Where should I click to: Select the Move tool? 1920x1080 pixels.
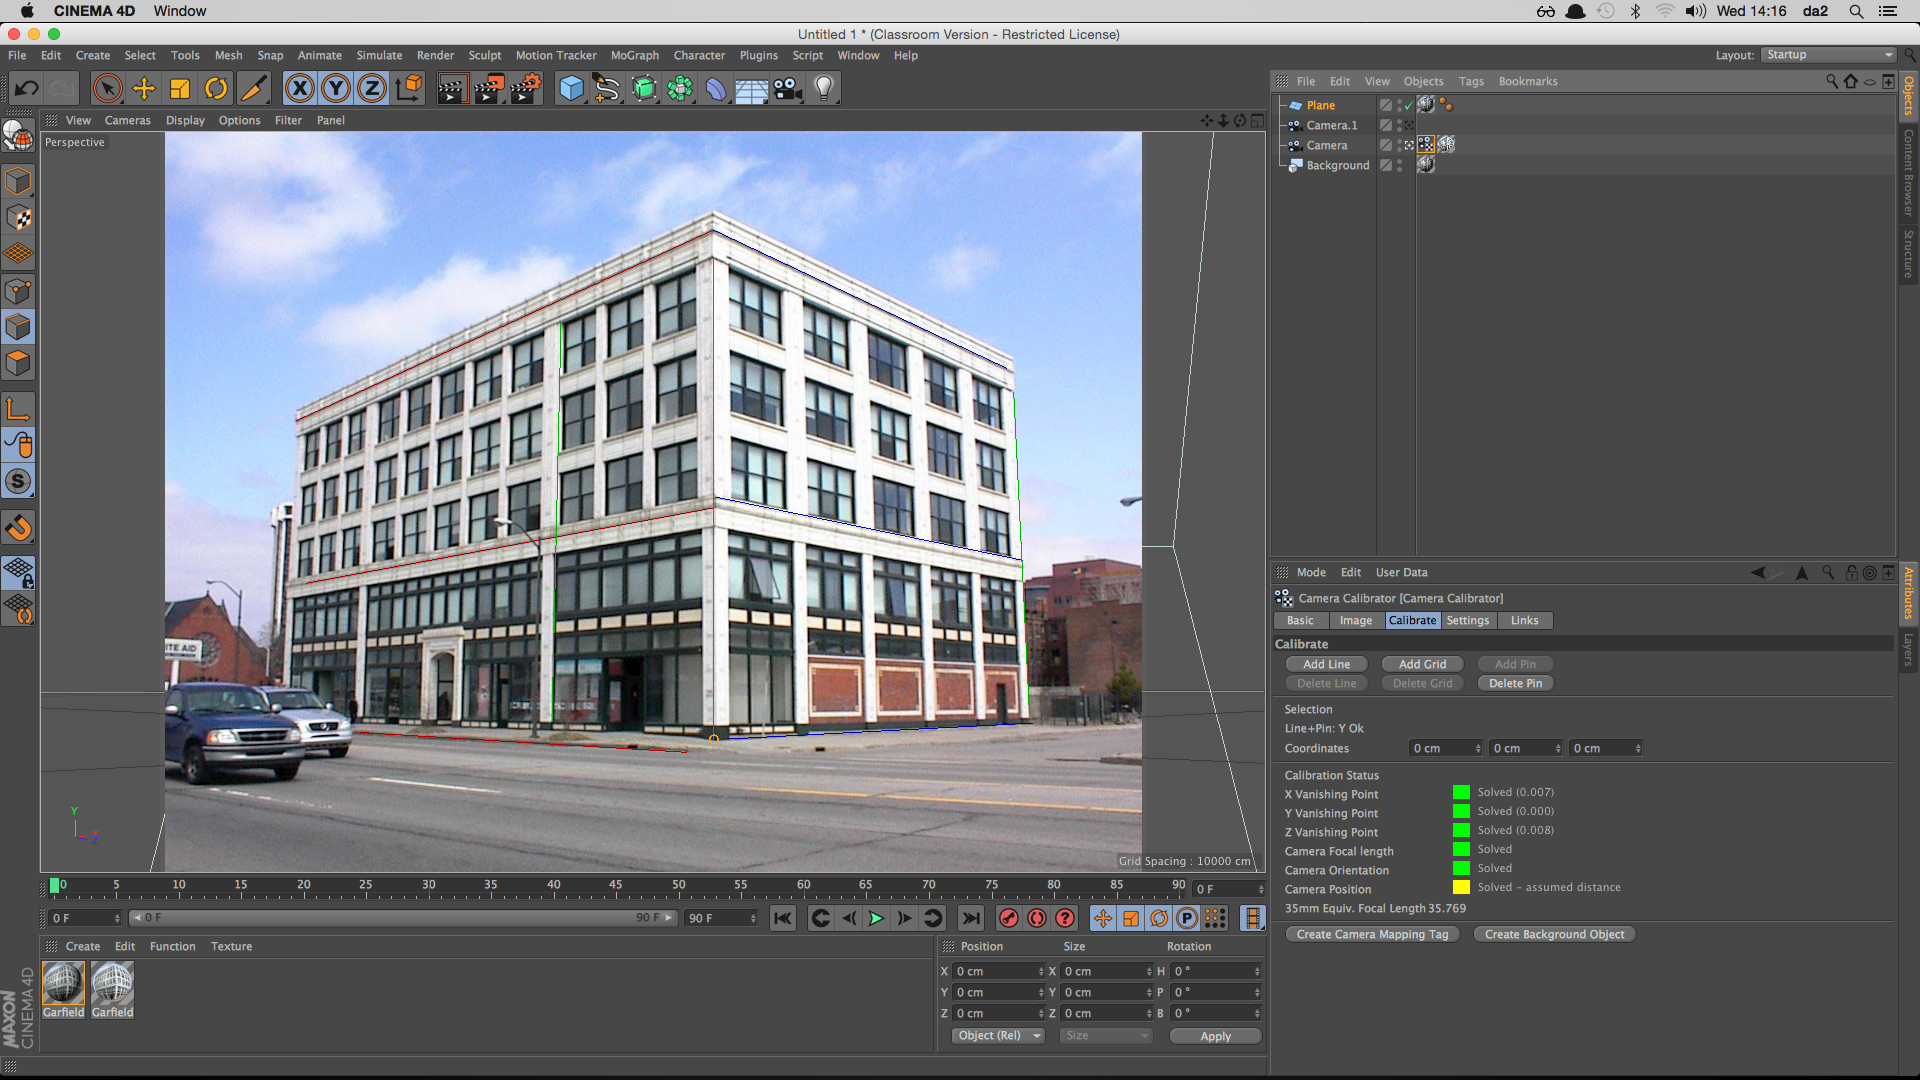pos(144,89)
